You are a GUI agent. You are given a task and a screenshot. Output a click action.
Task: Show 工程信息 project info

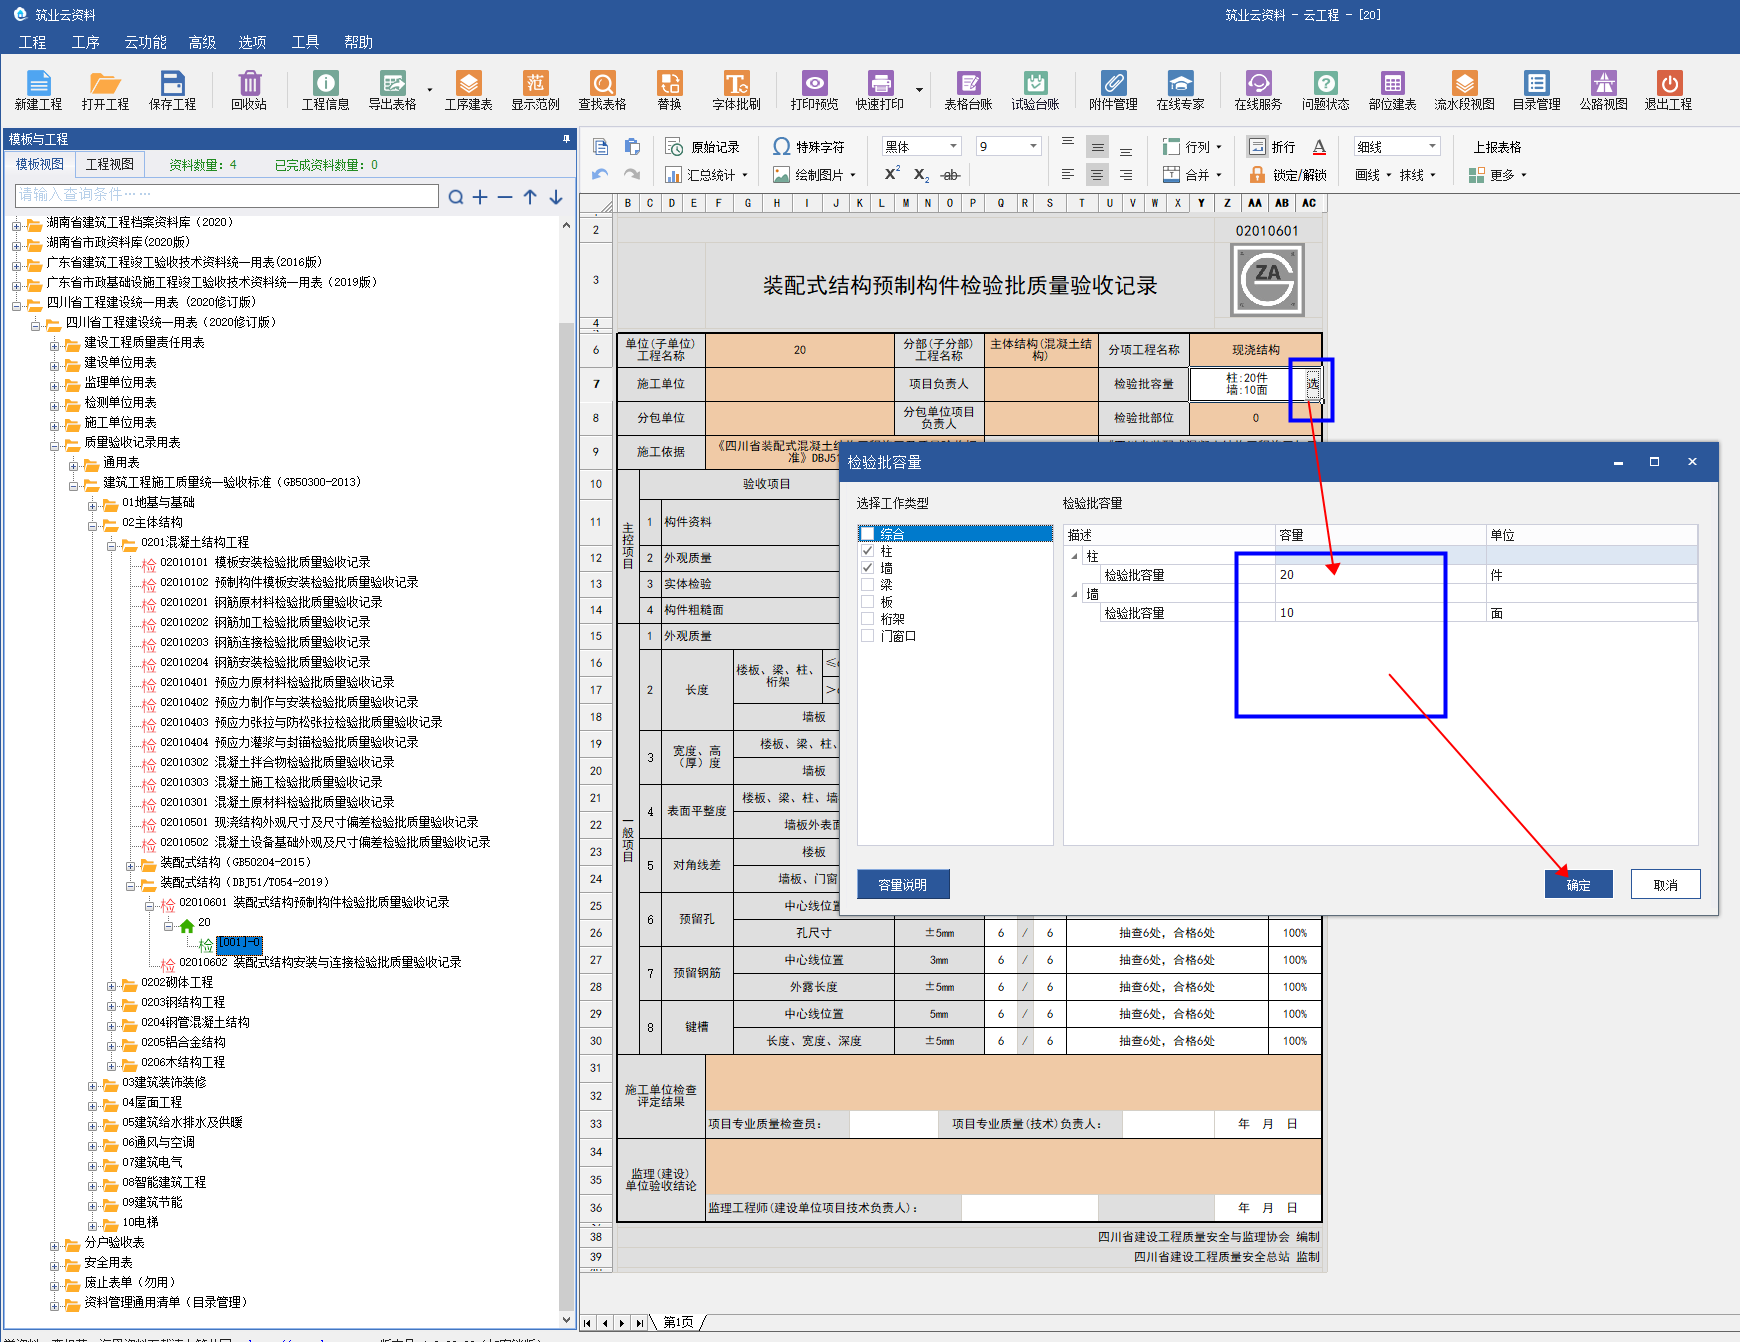[x=325, y=91]
